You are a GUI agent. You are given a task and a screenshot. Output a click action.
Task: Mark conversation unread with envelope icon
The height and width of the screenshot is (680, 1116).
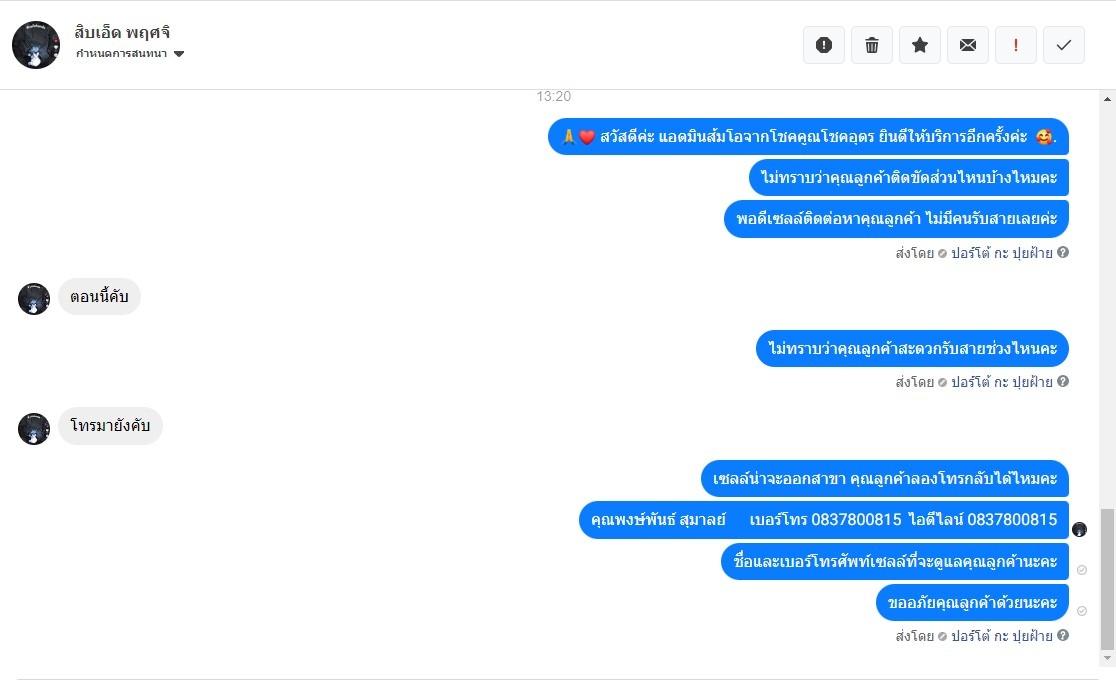click(968, 45)
